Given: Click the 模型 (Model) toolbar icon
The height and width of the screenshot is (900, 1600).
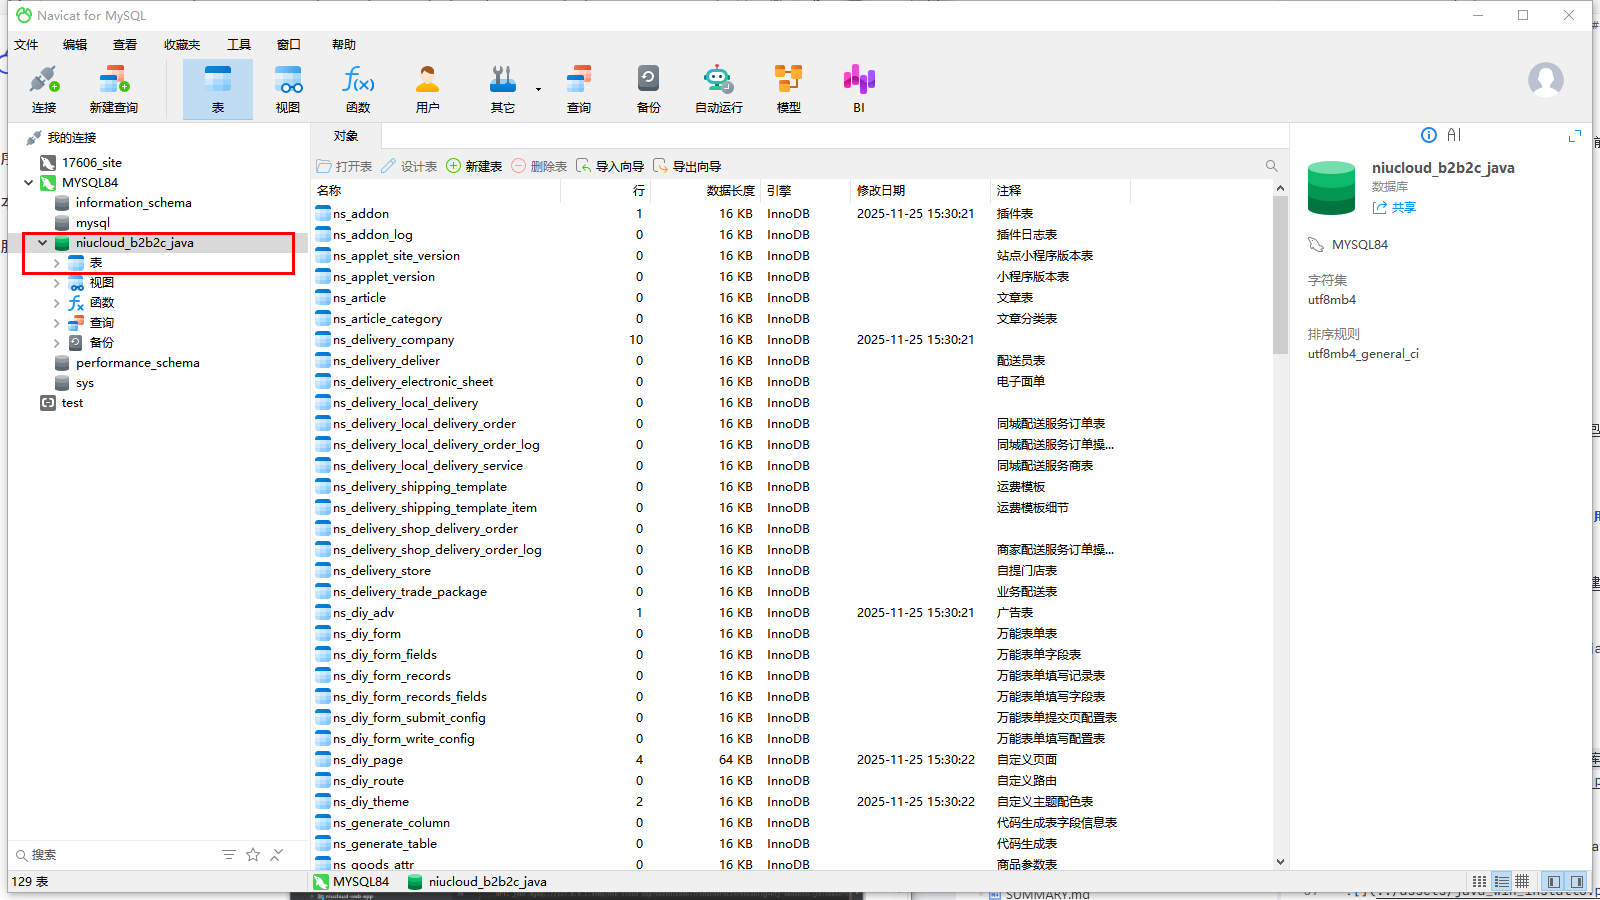Looking at the screenshot, I should point(788,88).
